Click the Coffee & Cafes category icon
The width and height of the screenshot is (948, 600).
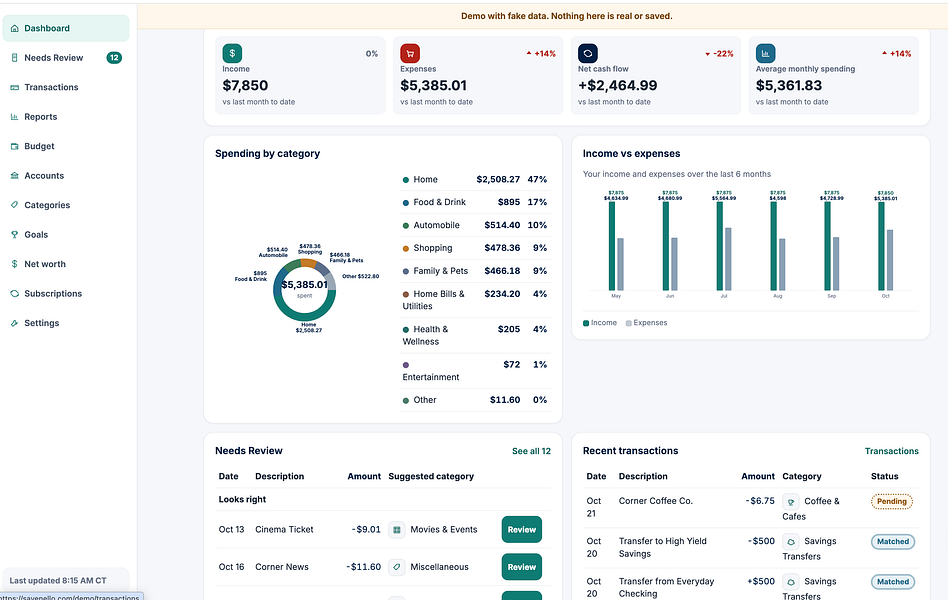[x=791, y=502]
